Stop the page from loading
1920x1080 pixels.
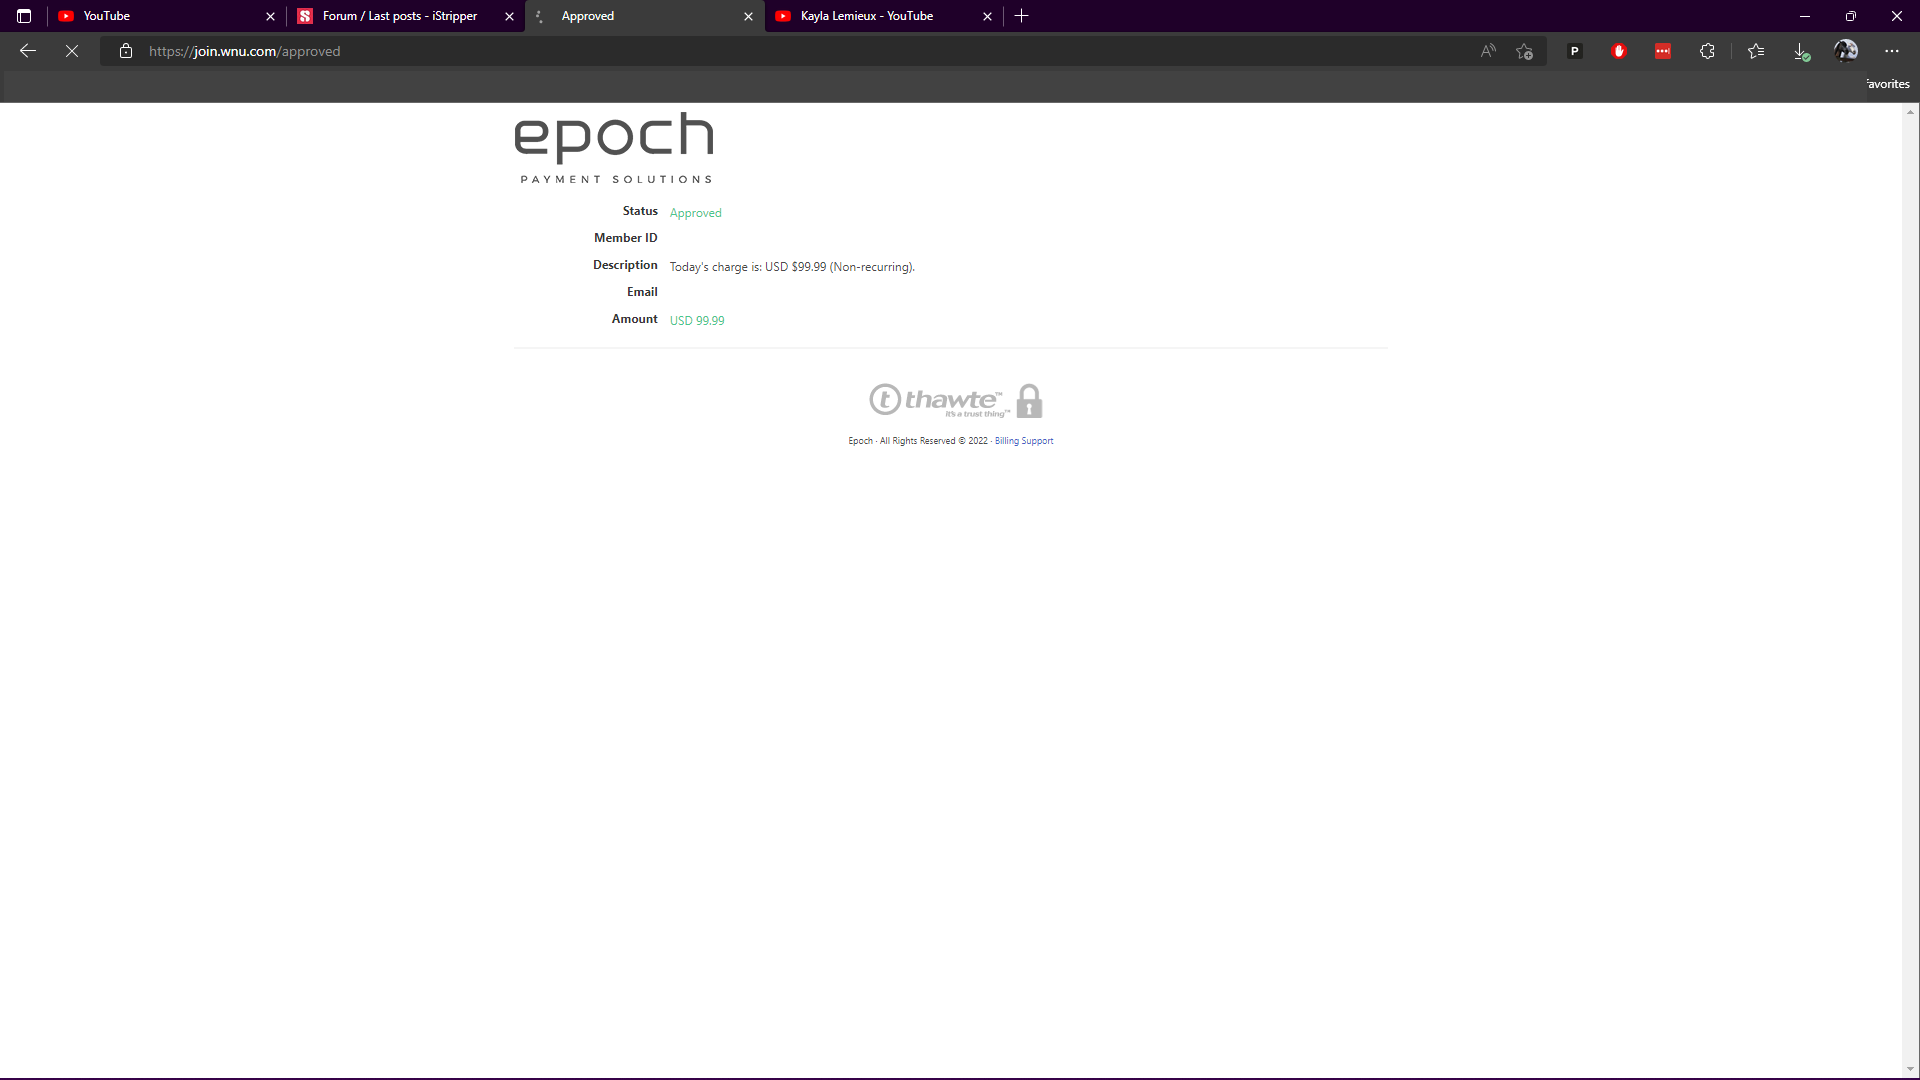[72, 51]
